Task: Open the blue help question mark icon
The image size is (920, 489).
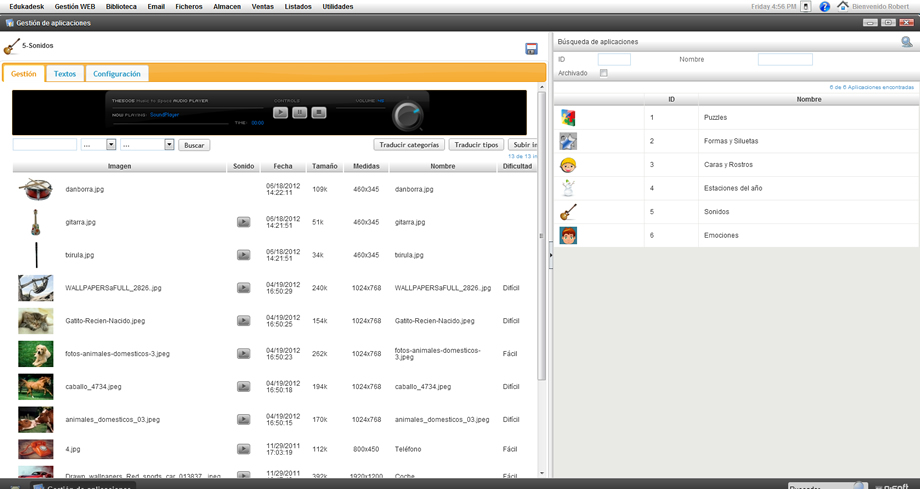Action: click(x=824, y=6)
